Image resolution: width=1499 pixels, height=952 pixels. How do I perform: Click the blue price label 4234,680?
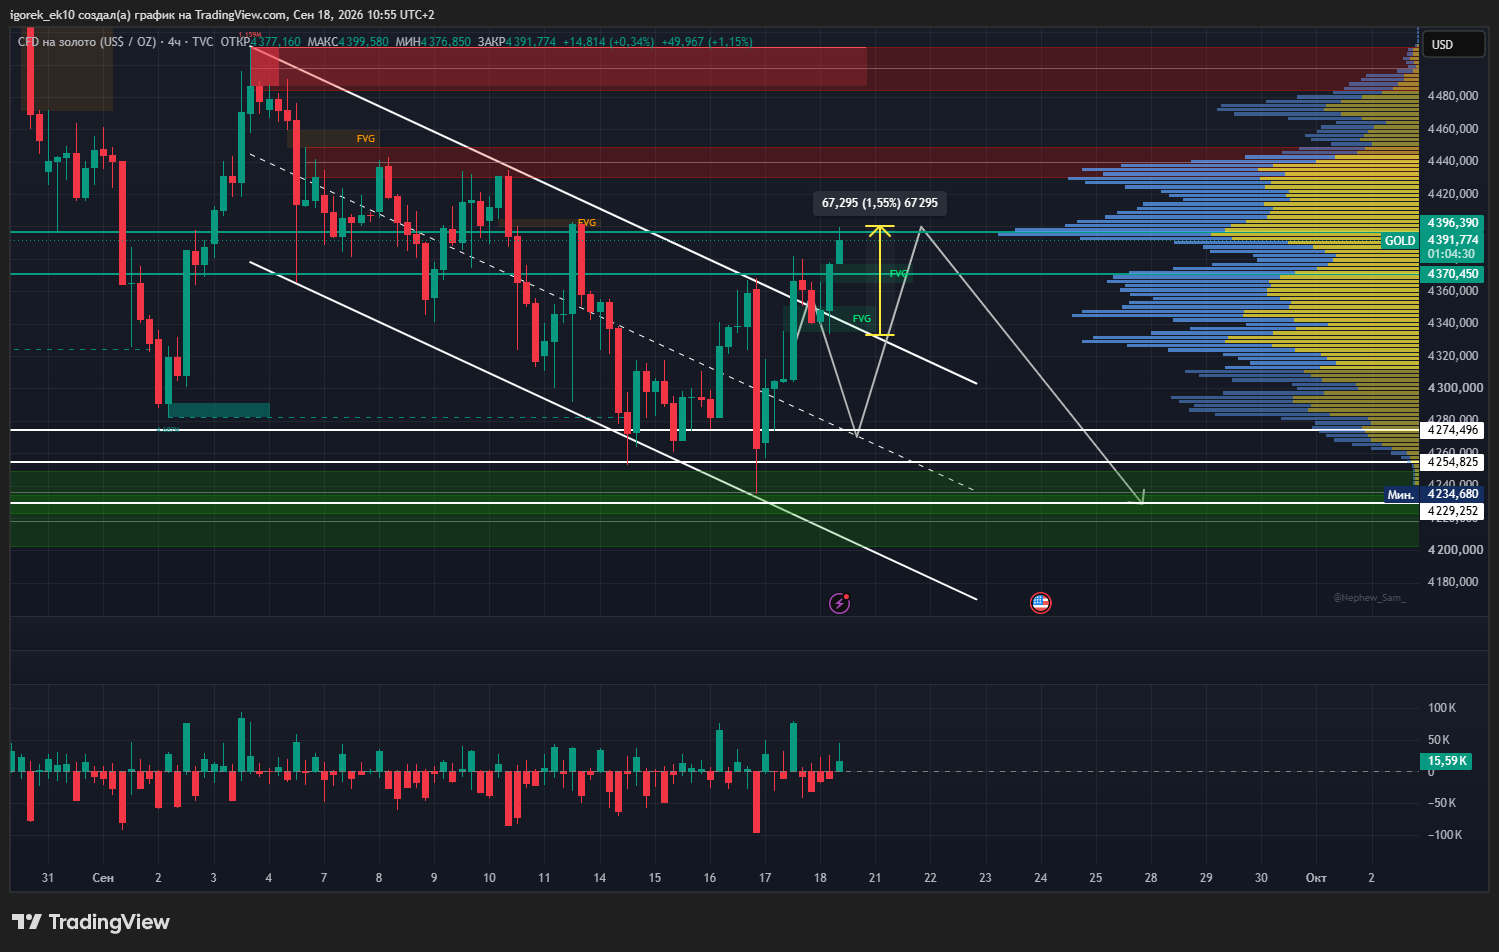pyautogui.click(x=1453, y=494)
